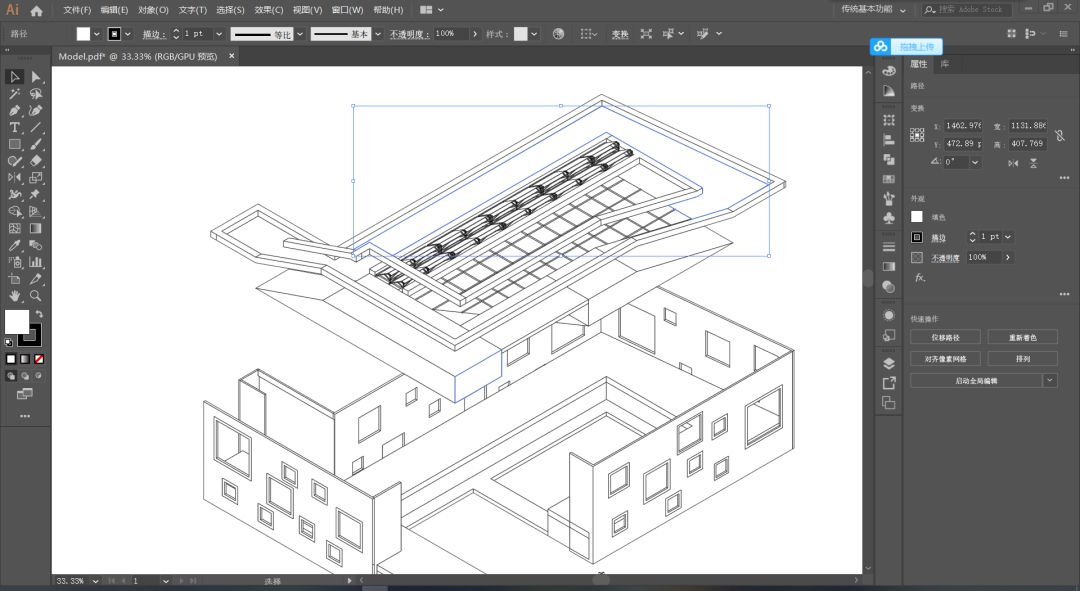Select the Direct Selection tool
The image size is (1080, 591).
tap(36, 76)
